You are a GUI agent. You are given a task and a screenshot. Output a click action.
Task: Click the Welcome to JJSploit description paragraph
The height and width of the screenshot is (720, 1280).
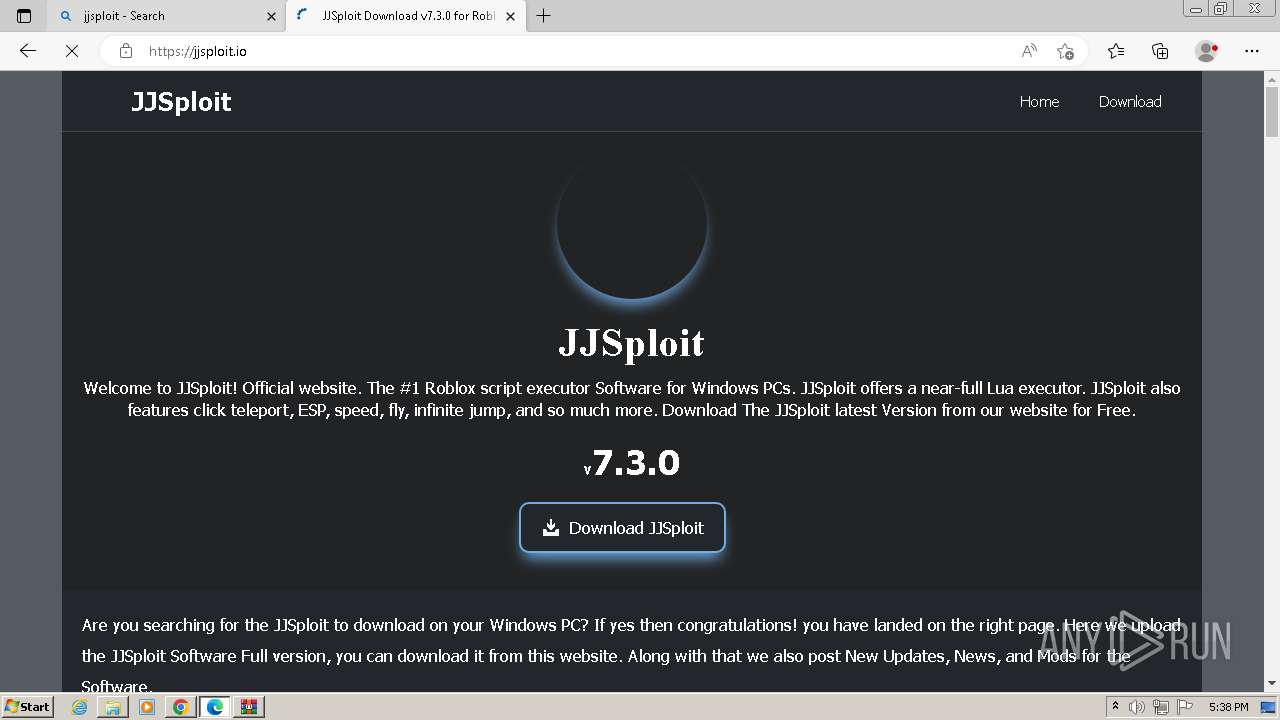(x=632, y=399)
